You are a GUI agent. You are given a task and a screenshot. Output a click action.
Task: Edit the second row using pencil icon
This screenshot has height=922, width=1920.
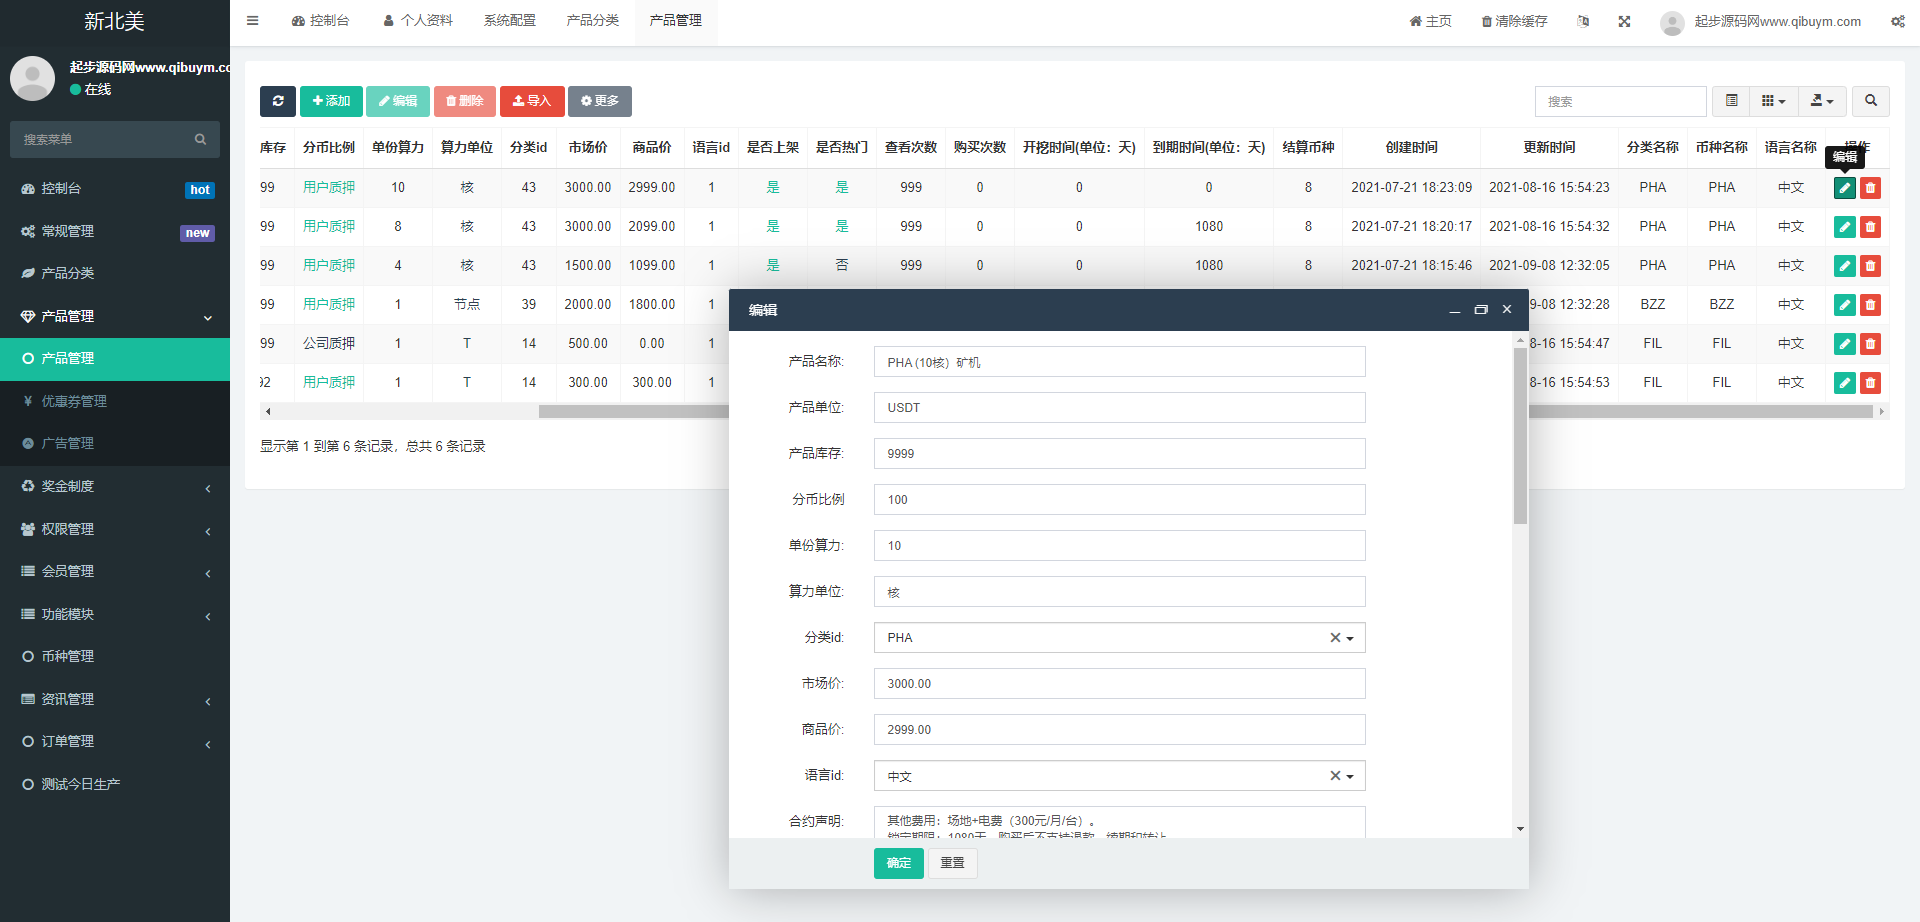(x=1844, y=227)
